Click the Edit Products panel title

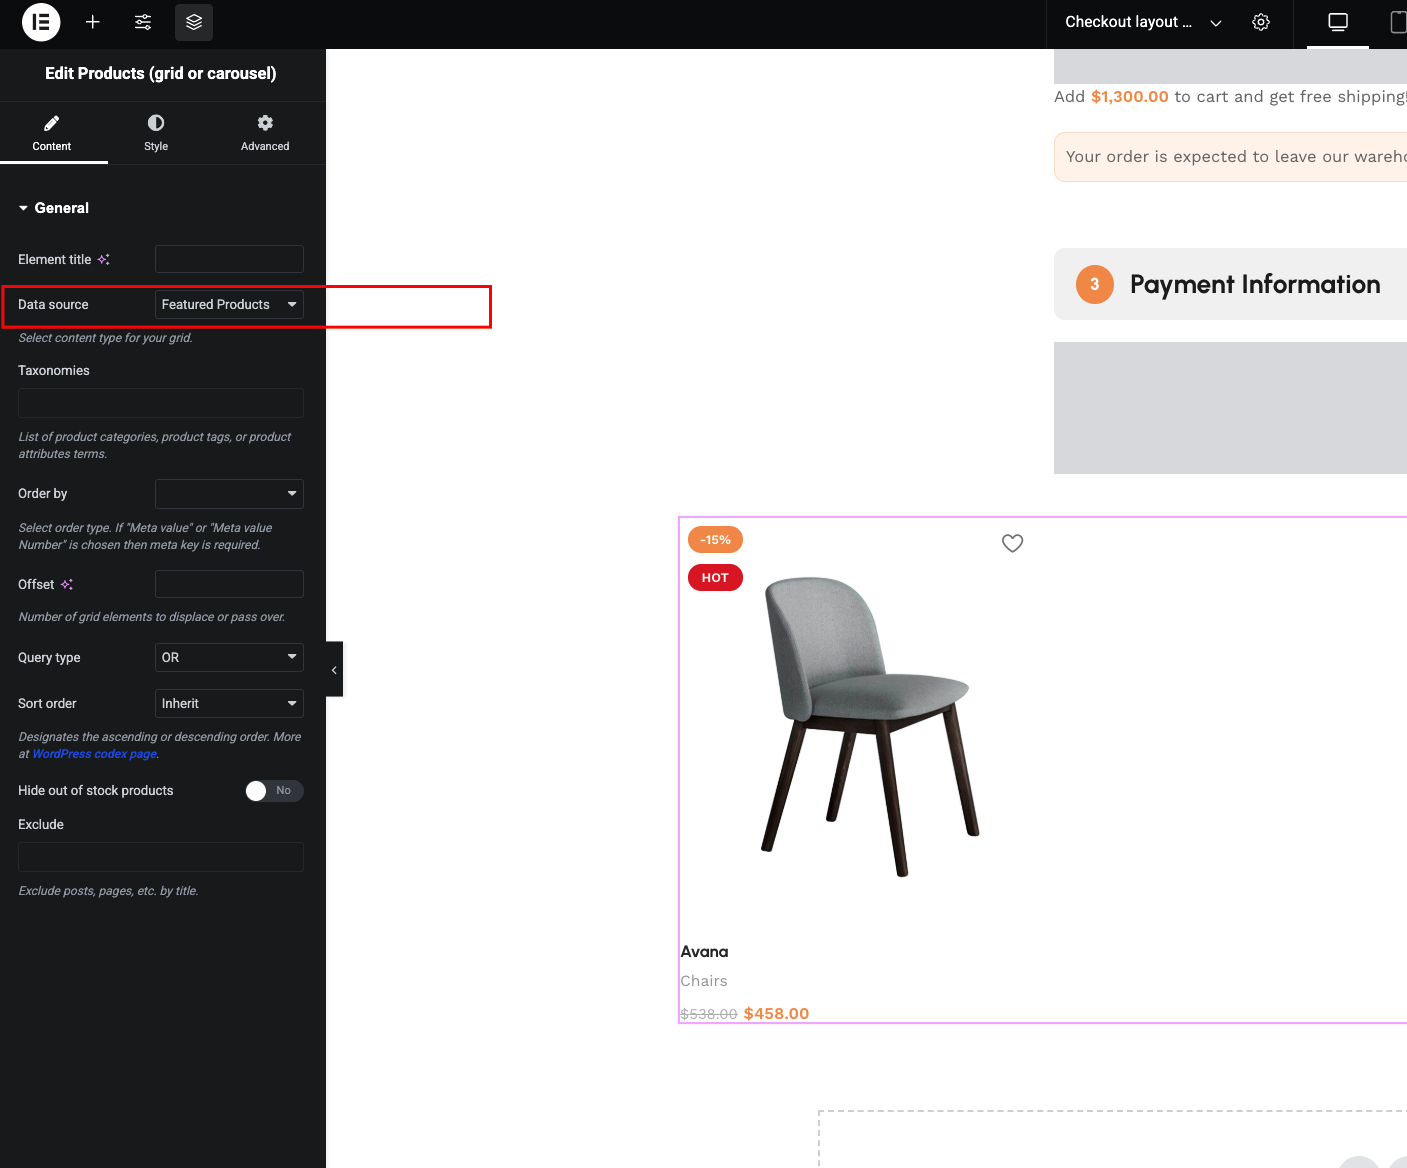click(161, 73)
